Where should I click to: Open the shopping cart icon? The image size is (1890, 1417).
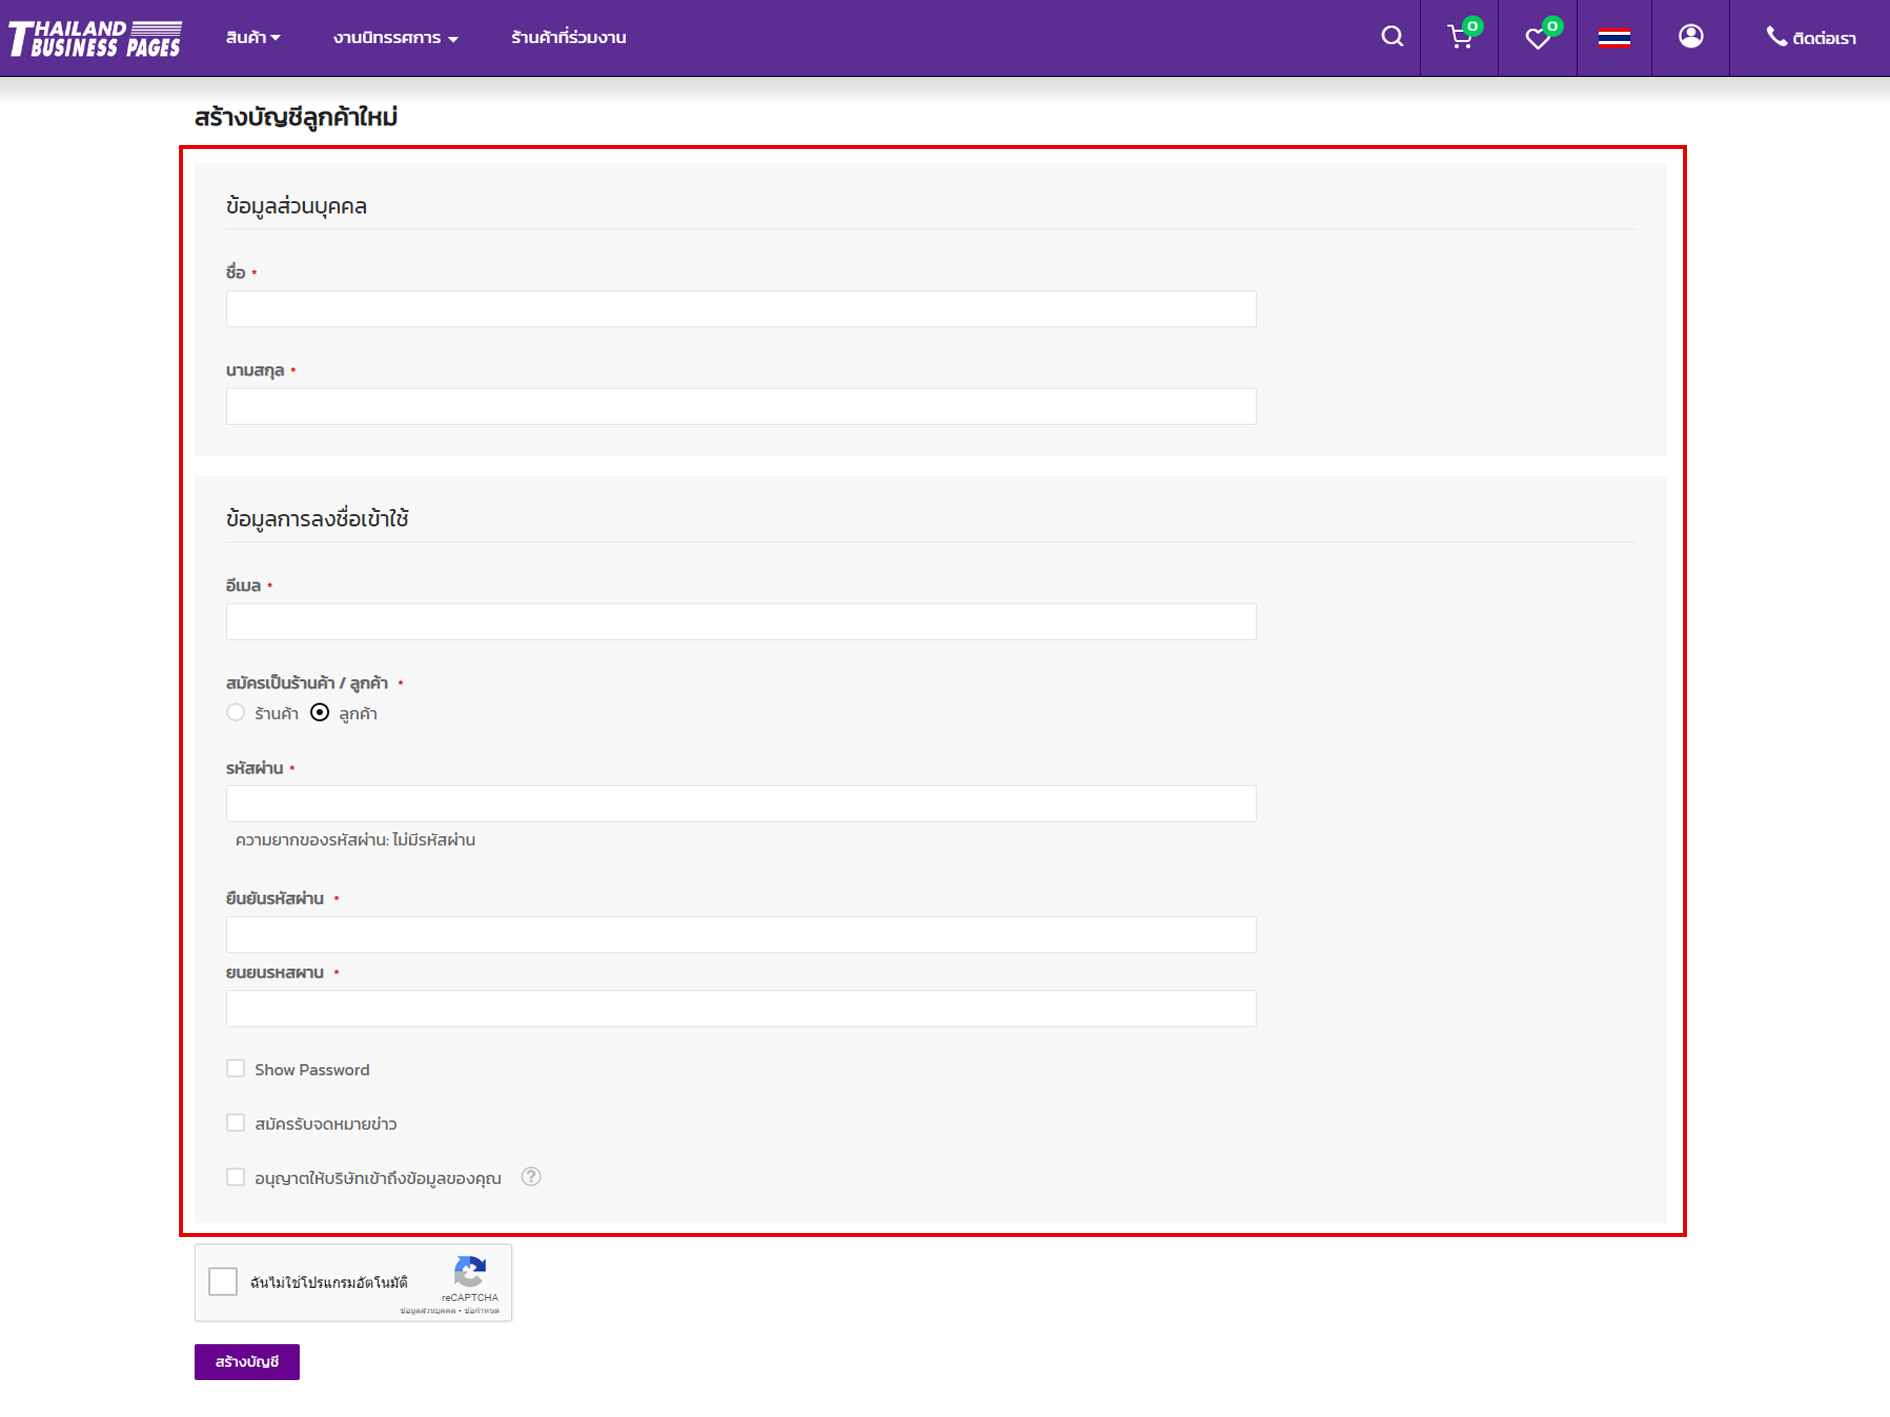tap(1460, 38)
